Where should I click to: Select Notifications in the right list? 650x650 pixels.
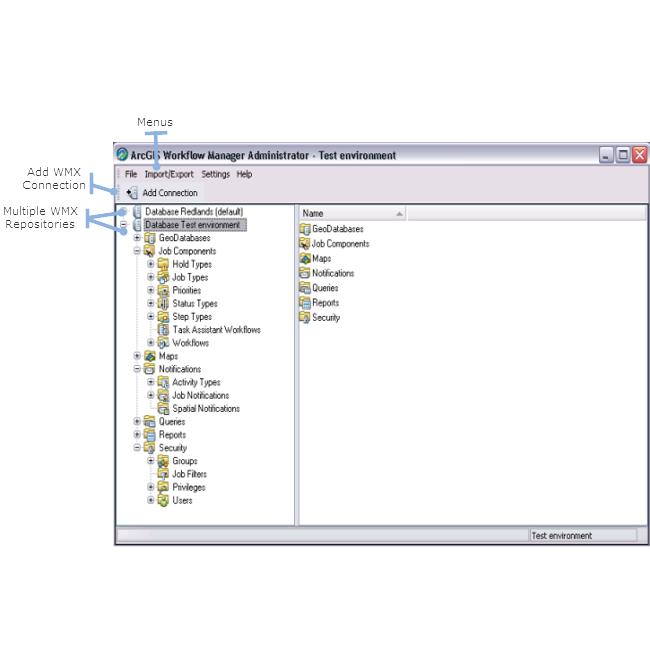click(x=333, y=273)
